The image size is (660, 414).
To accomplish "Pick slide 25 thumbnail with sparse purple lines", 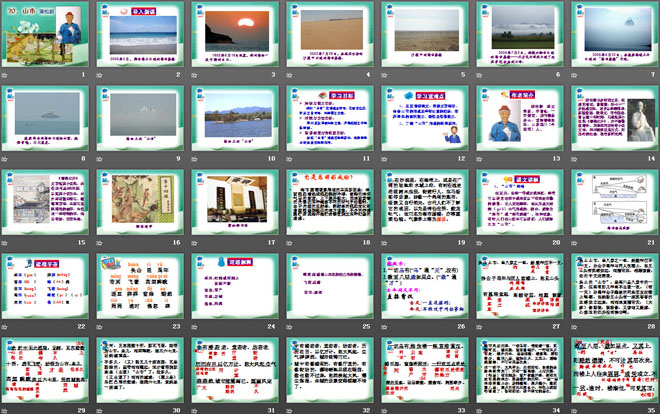I will [x=330, y=287].
